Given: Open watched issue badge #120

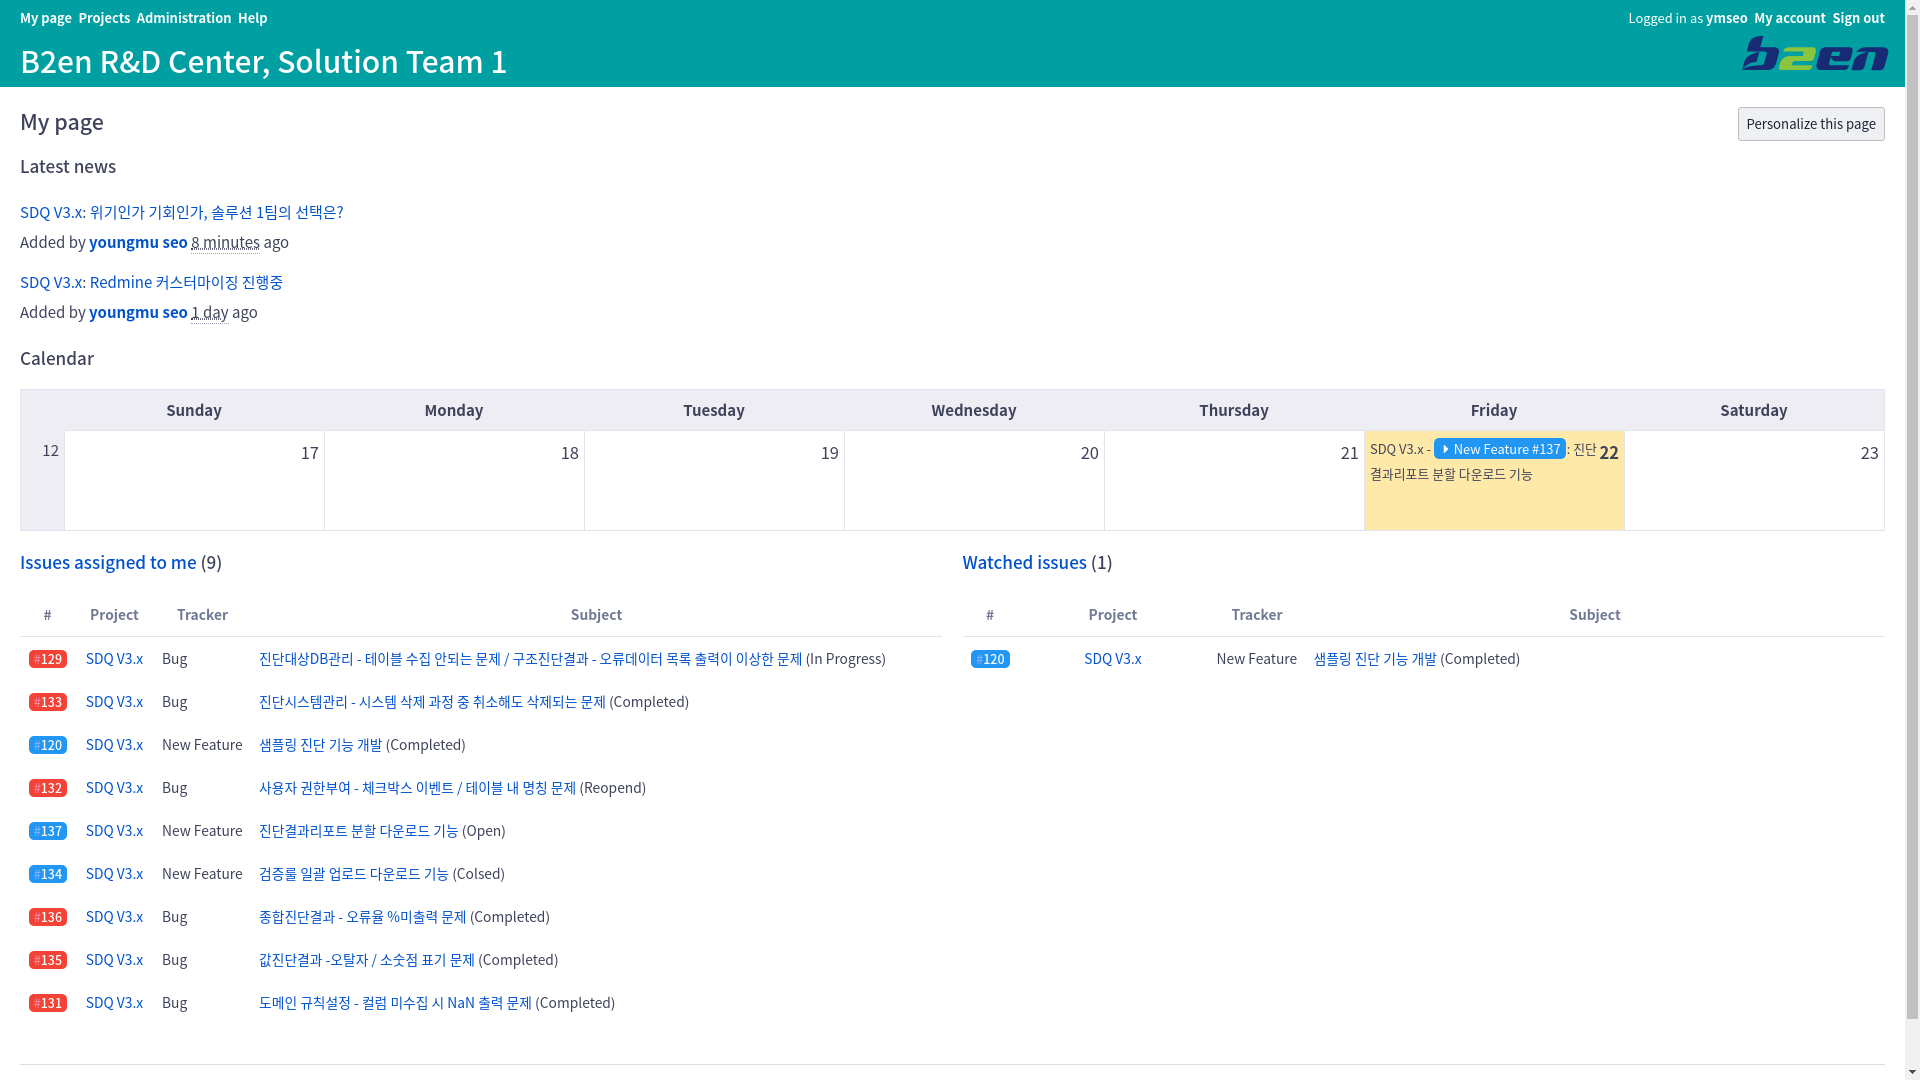Looking at the screenshot, I should click(x=990, y=659).
